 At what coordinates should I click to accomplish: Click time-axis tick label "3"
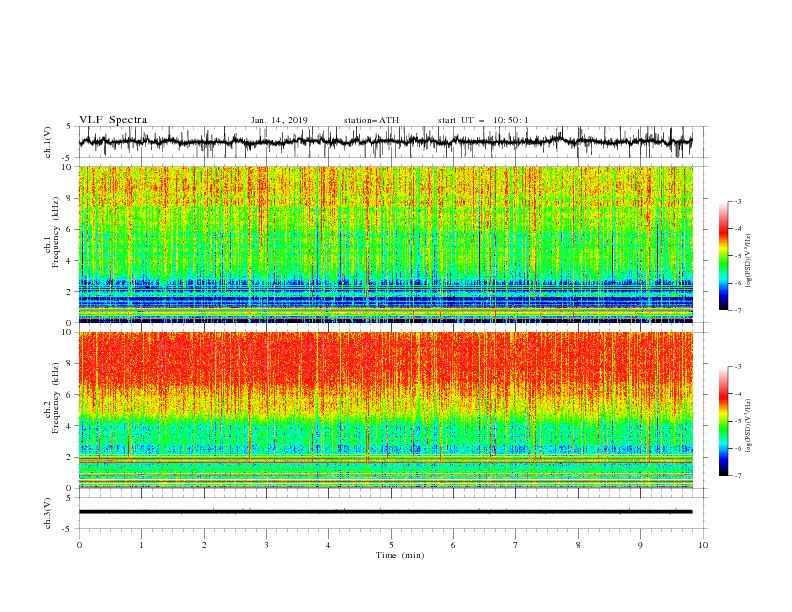266,545
